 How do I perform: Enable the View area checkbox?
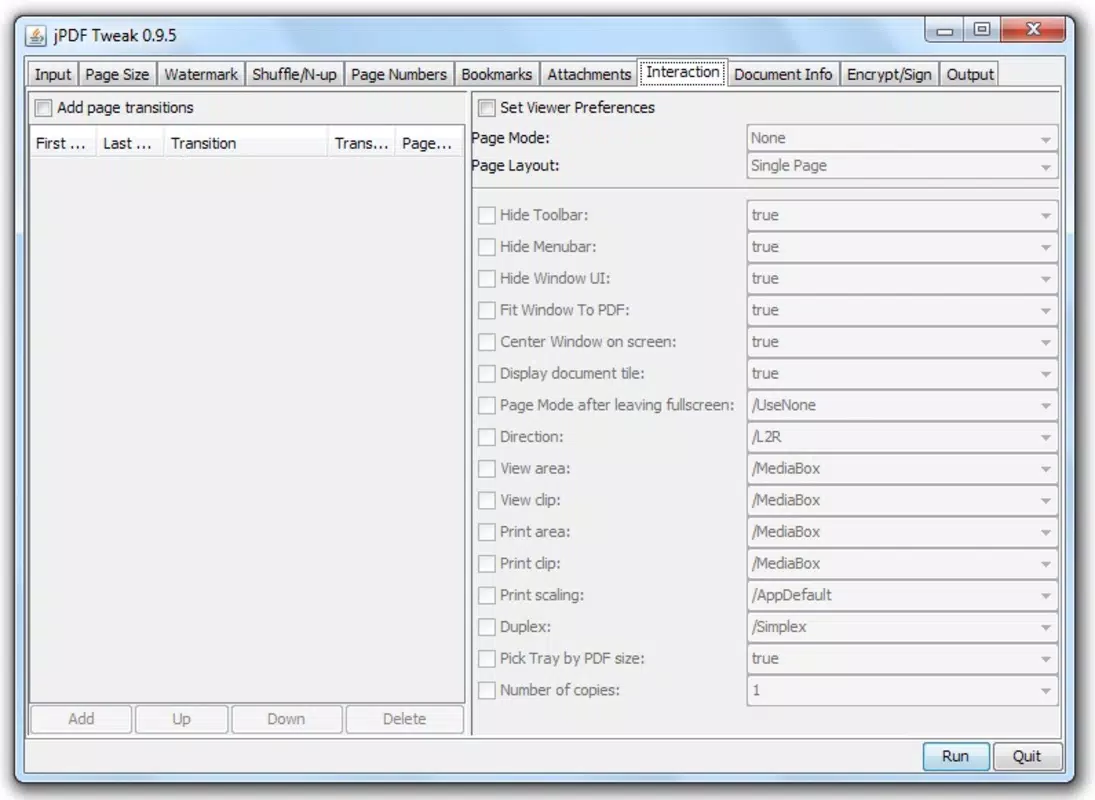pyautogui.click(x=487, y=468)
